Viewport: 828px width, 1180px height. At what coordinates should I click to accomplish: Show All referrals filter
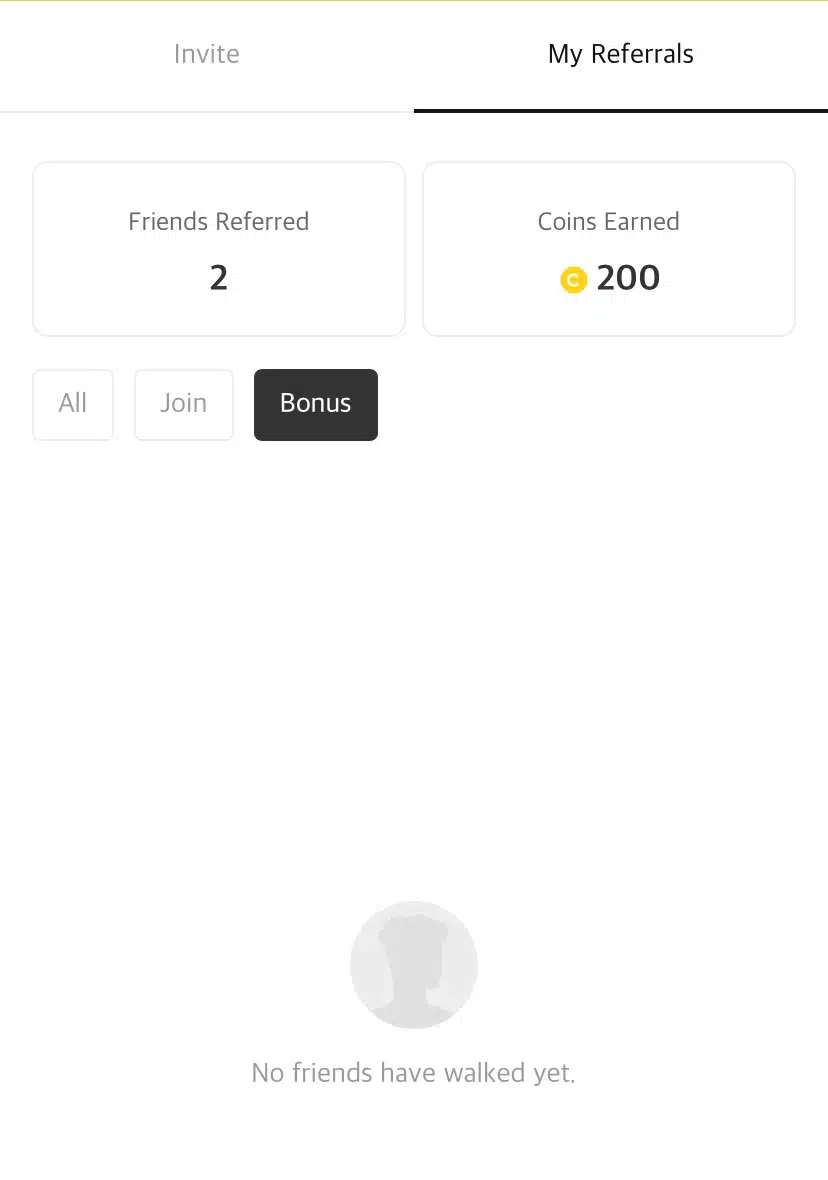tap(73, 404)
